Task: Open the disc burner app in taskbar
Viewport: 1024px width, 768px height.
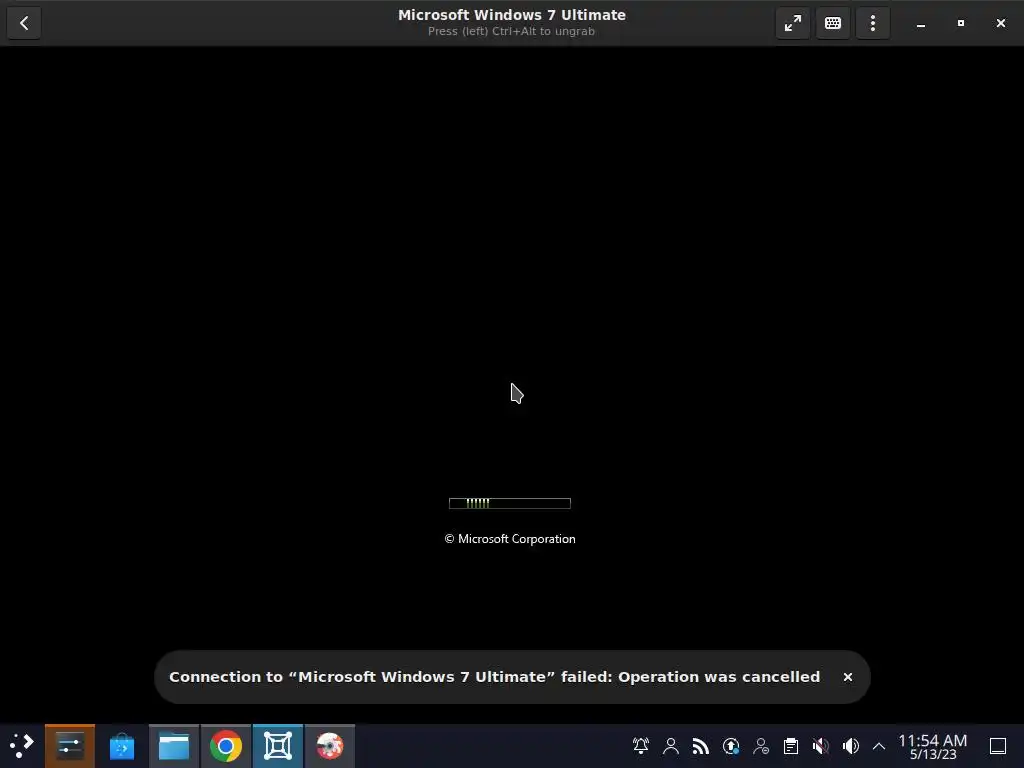Action: tap(330, 746)
